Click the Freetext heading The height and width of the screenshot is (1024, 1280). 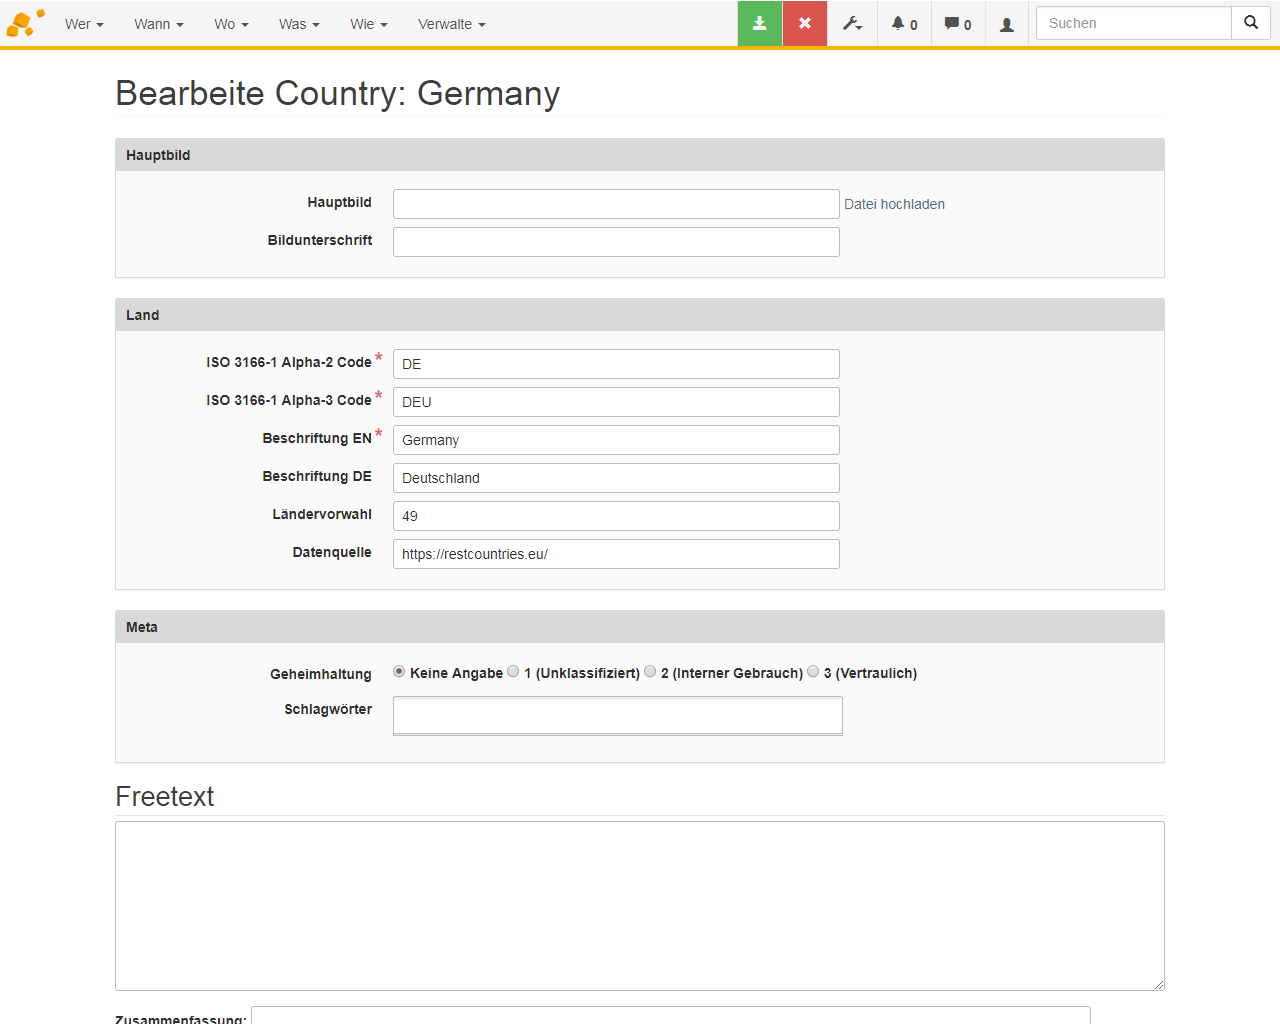(165, 796)
